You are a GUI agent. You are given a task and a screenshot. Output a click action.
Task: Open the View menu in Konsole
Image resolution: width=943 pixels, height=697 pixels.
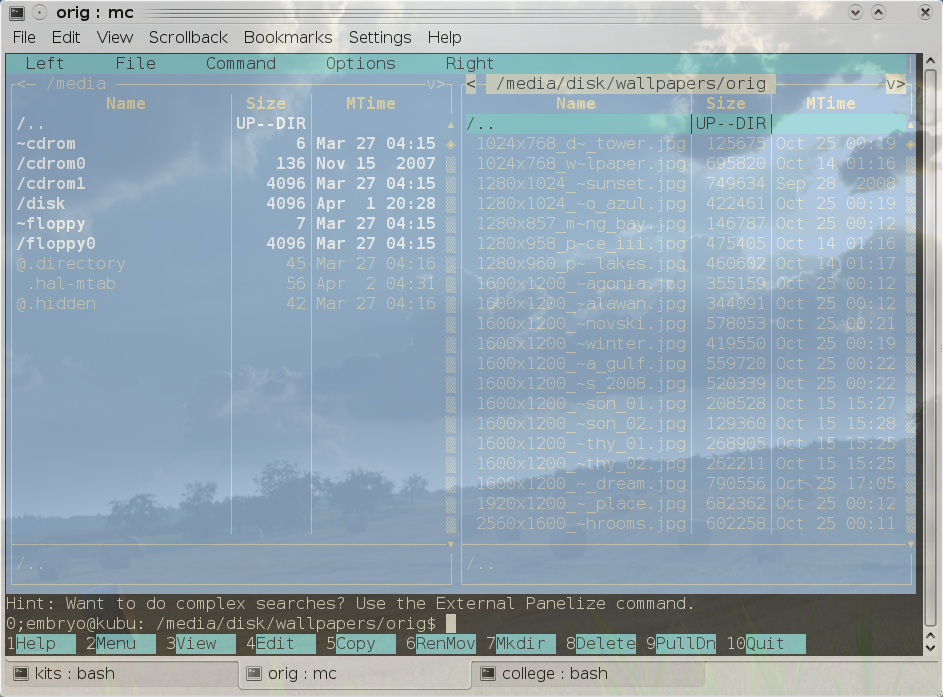point(115,37)
